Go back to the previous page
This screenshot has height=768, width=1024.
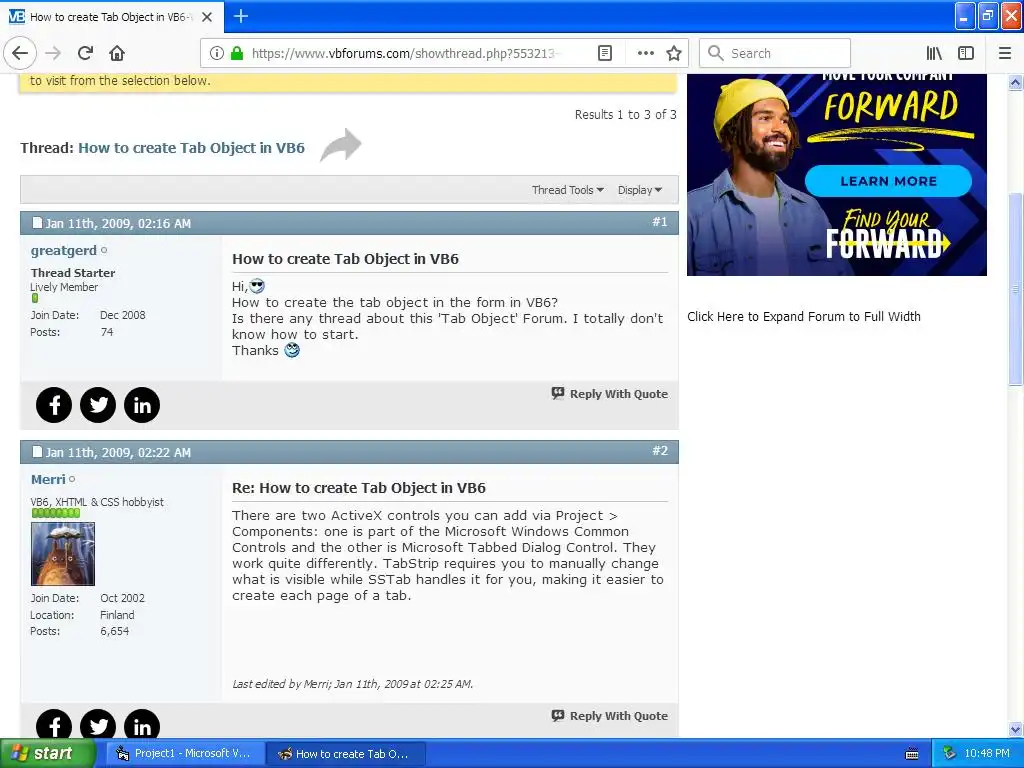point(20,53)
